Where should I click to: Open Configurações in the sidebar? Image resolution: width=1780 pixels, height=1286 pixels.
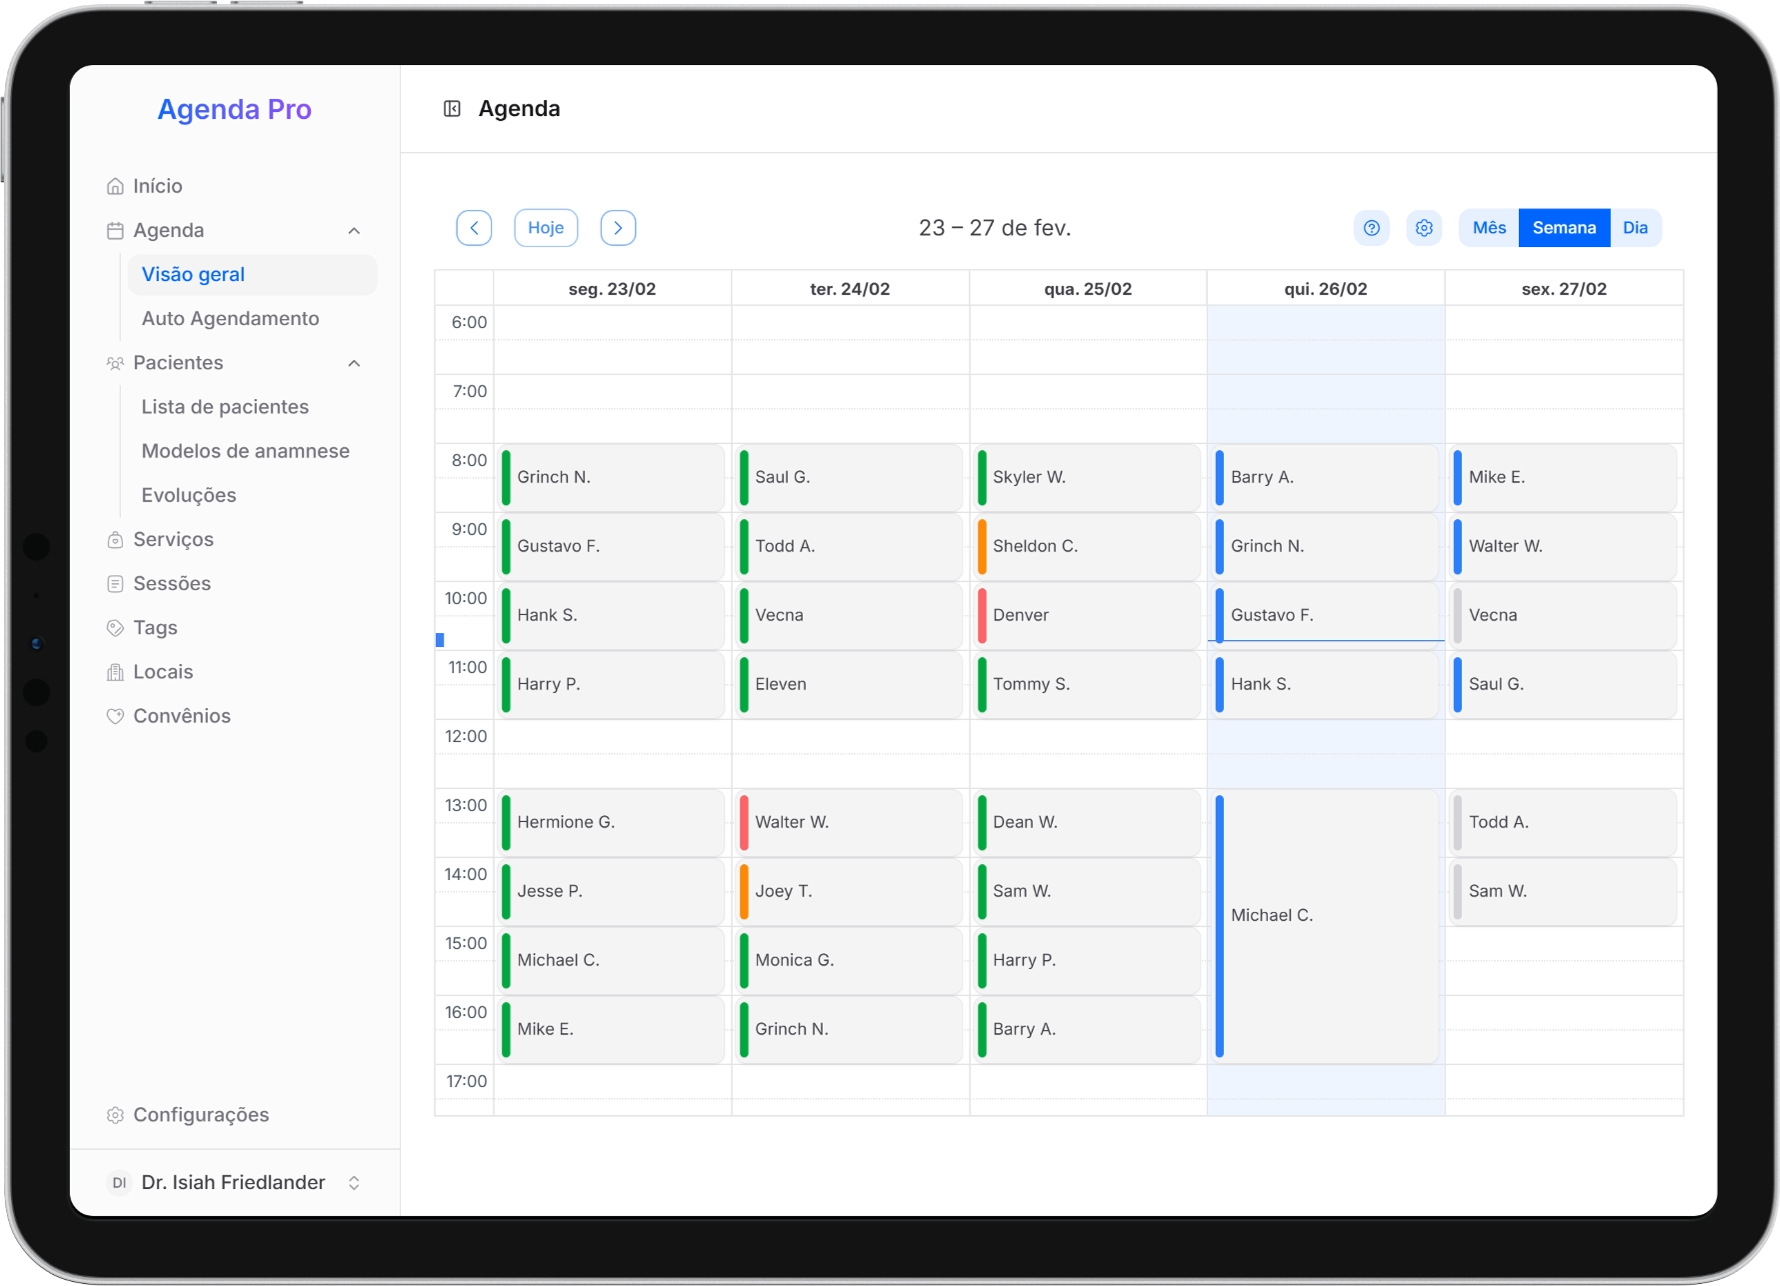[x=200, y=1115]
